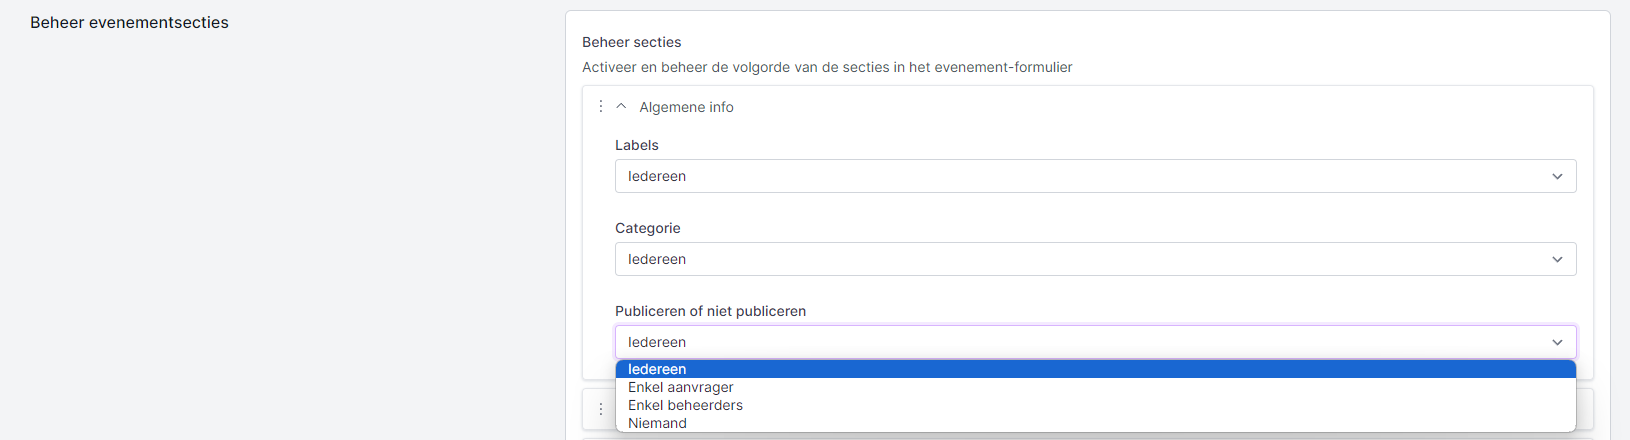Collapse the Algemene info section chevron

point(621,107)
